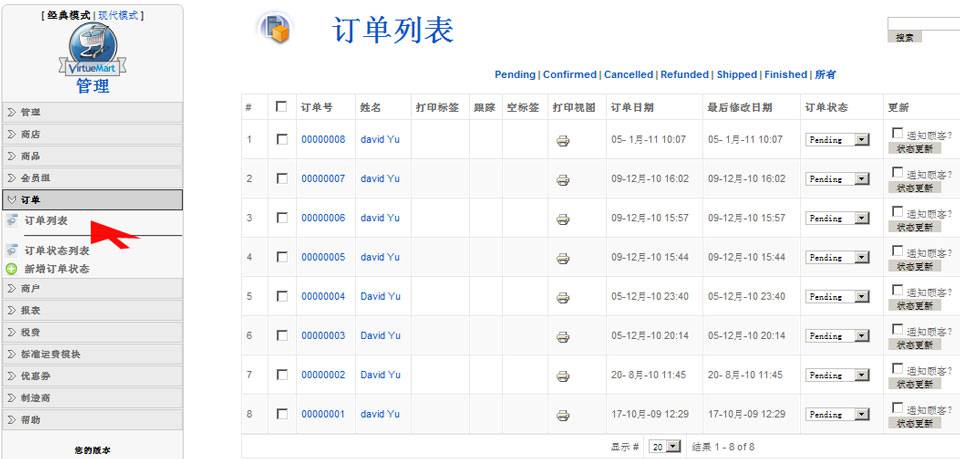The width and height of the screenshot is (960, 459).
Task: Expand the 报表 sidebar section
Action: click(x=92, y=310)
